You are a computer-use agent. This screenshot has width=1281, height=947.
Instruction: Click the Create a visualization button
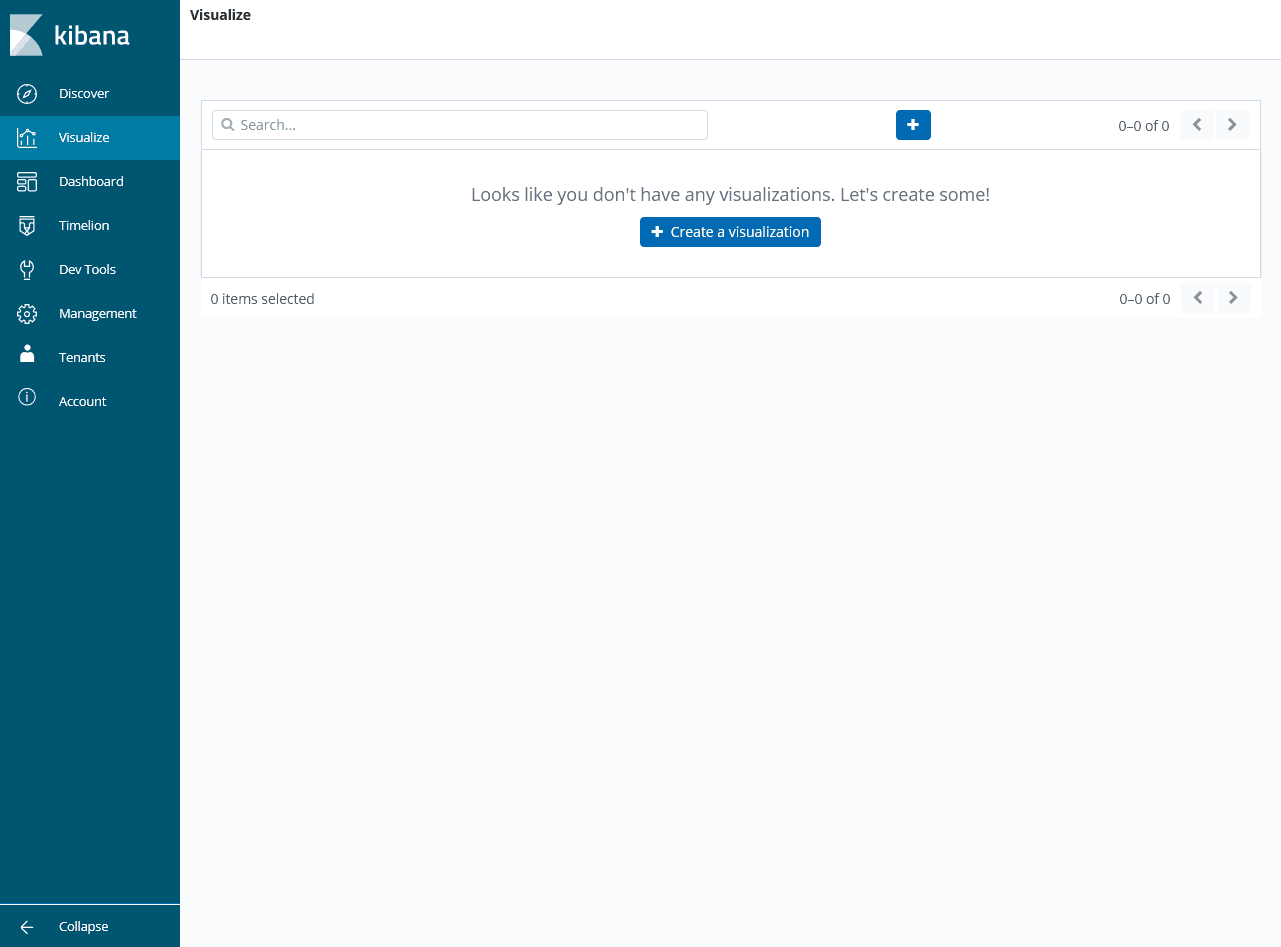[730, 232]
